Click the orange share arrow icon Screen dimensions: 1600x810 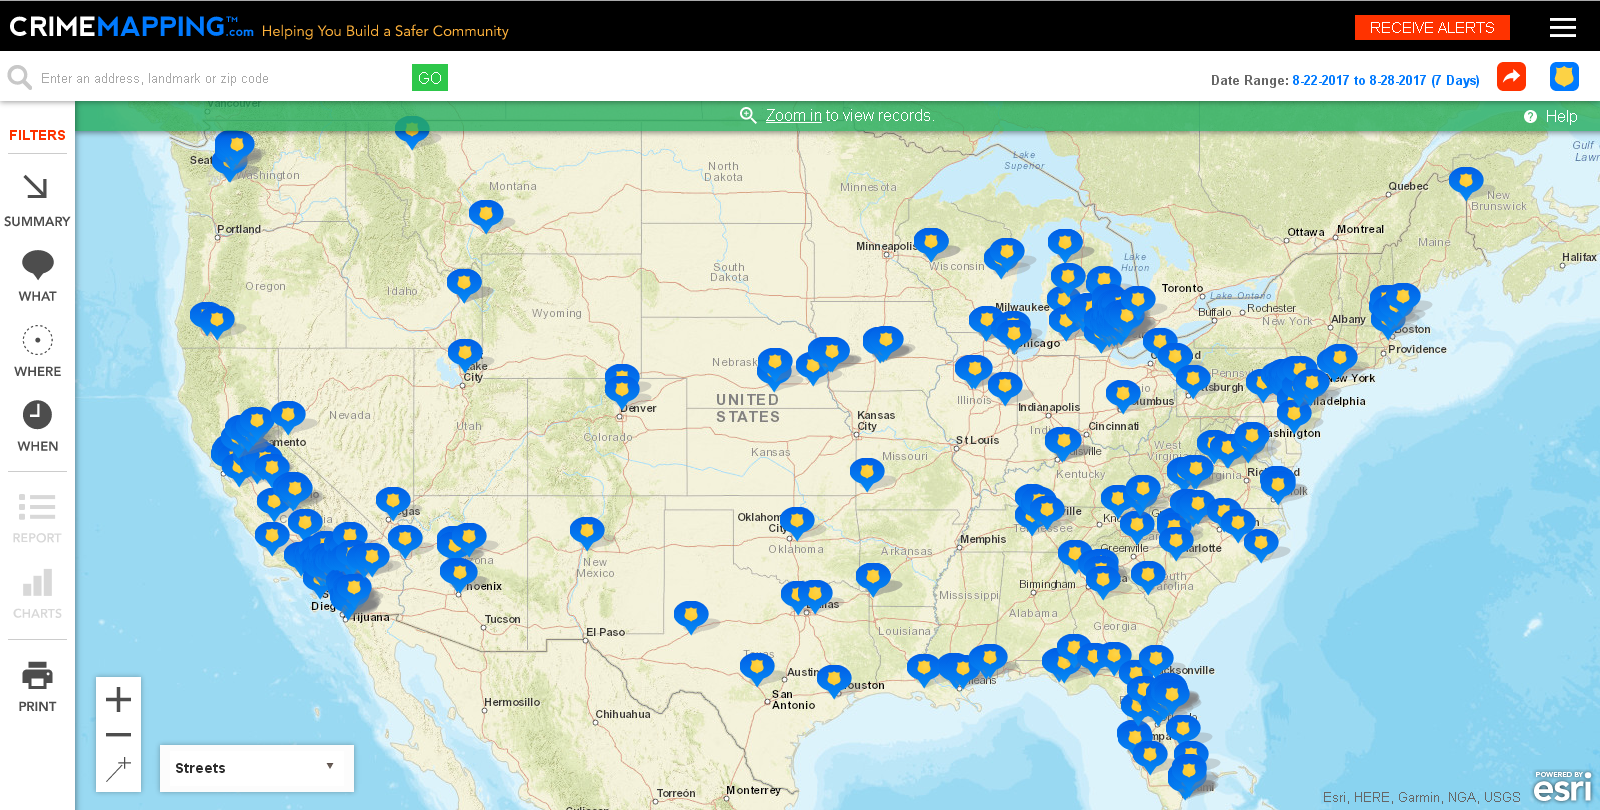point(1511,76)
